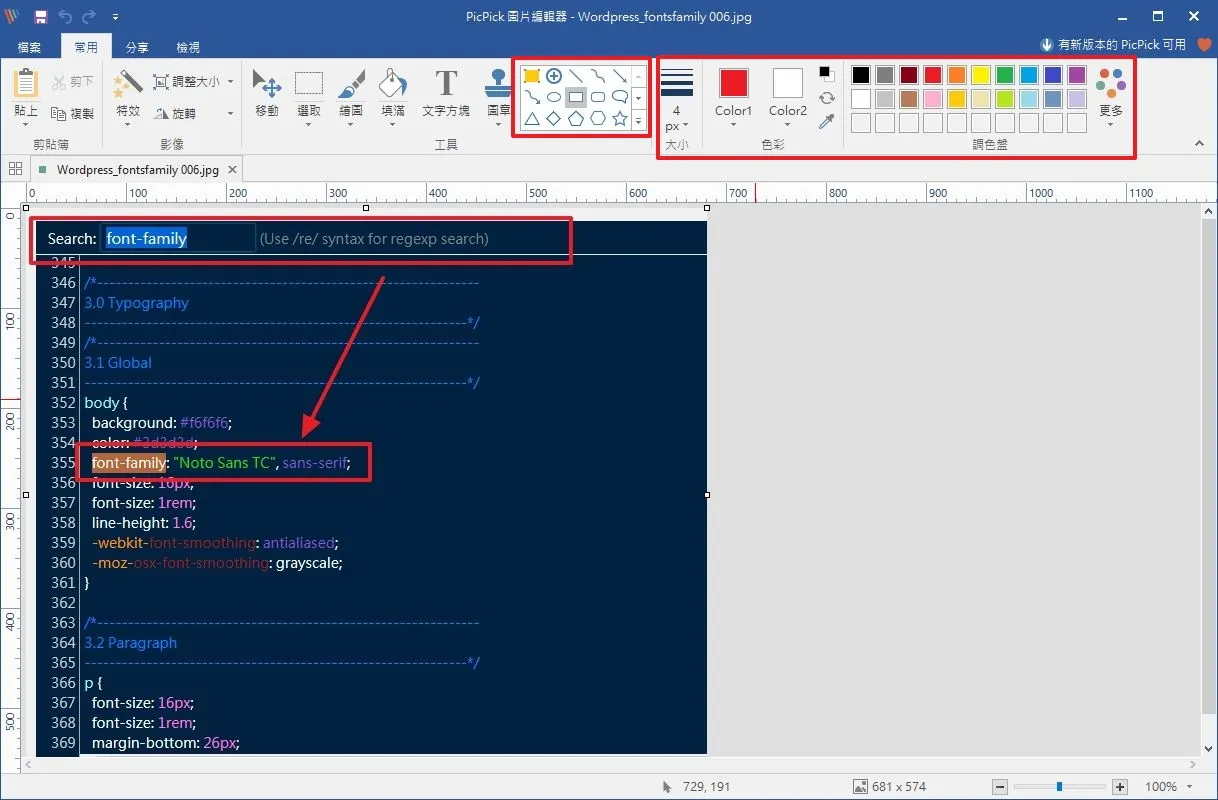
Task: Expand the 調整大小 resize dropdown arrow
Action: pyautogui.click(x=230, y=82)
